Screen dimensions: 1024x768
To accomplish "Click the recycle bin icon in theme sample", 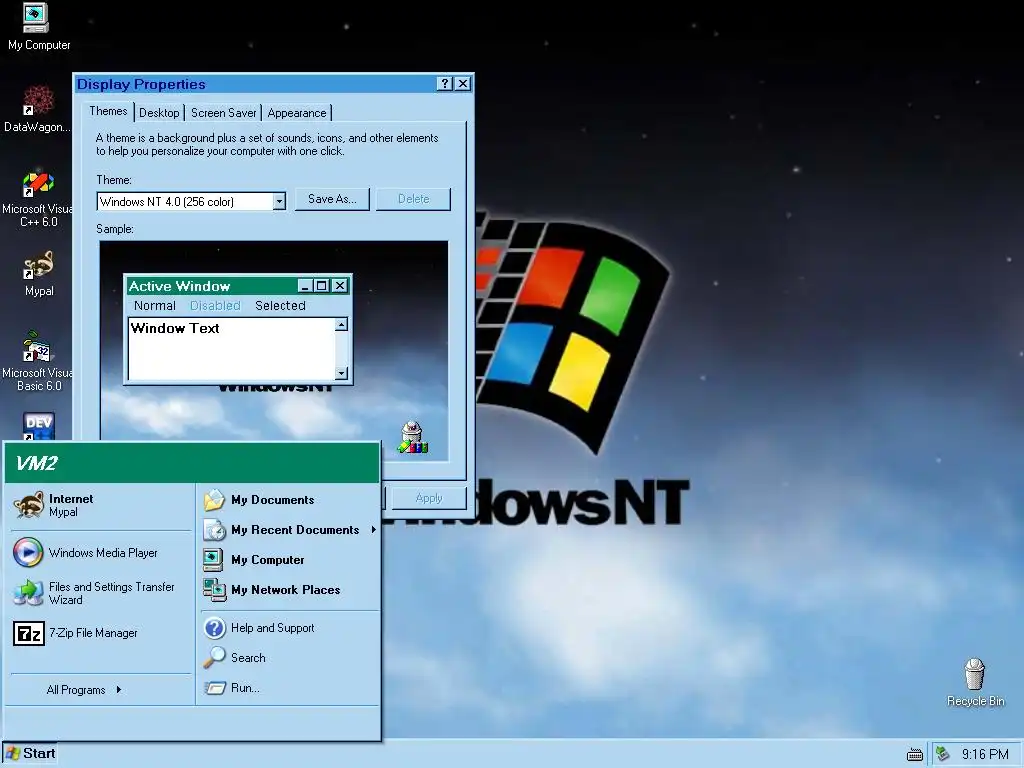I will (413, 438).
